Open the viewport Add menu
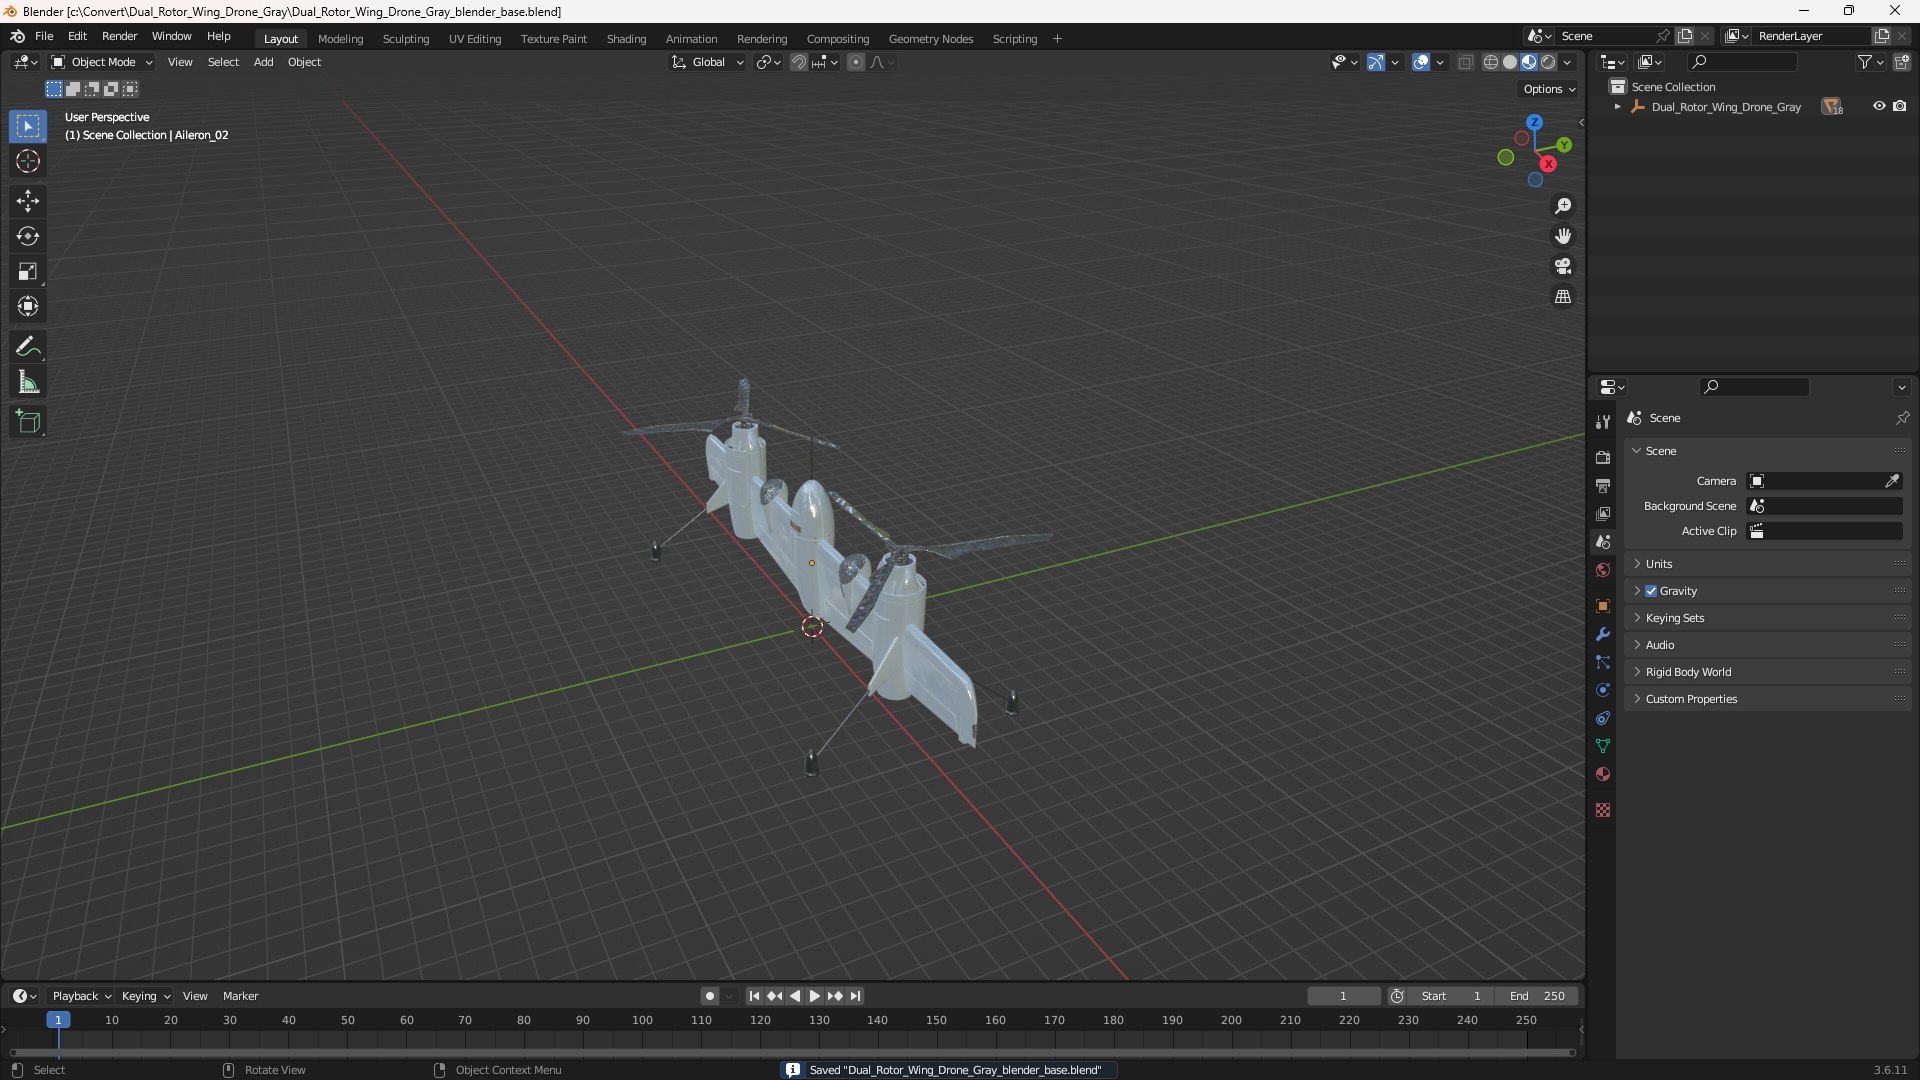The image size is (1920, 1080). [263, 62]
